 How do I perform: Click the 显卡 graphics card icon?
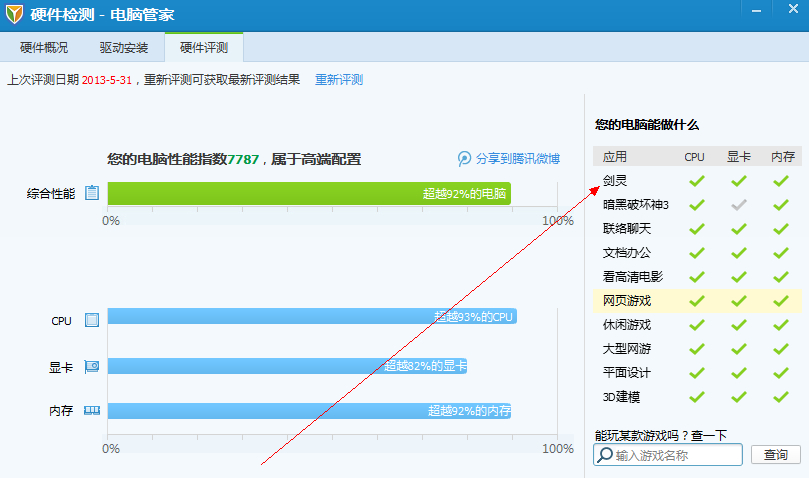[x=92, y=367]
